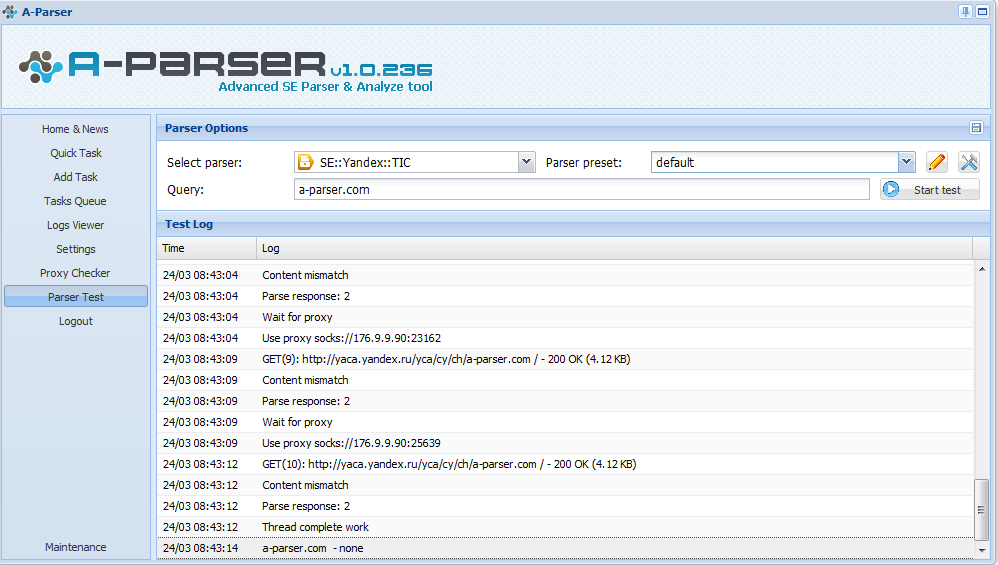Click the window maximize icon in the title bar
Viewport: 998px width, 565px height.
[982, 11]
